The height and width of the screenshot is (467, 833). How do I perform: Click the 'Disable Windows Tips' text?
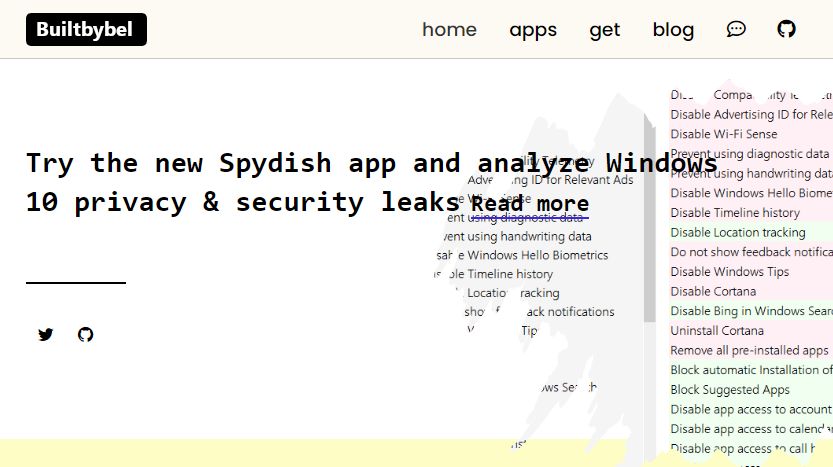729,271
